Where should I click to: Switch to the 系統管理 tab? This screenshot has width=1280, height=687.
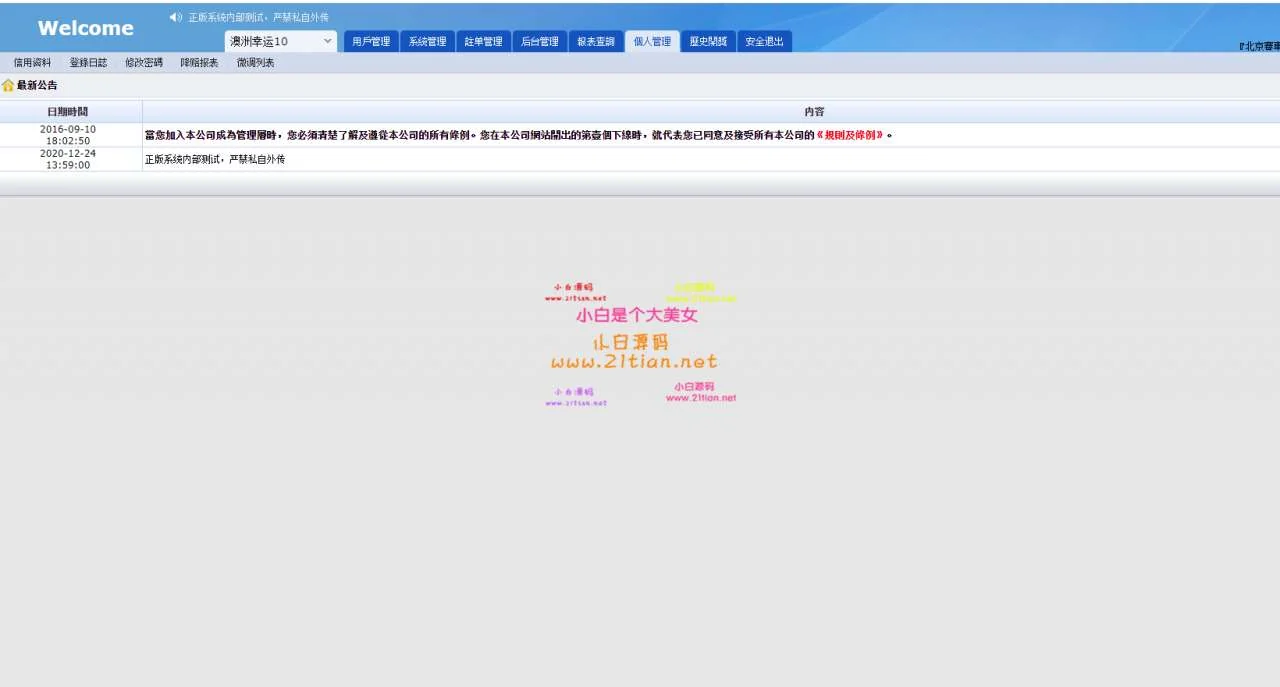(427, 42)
